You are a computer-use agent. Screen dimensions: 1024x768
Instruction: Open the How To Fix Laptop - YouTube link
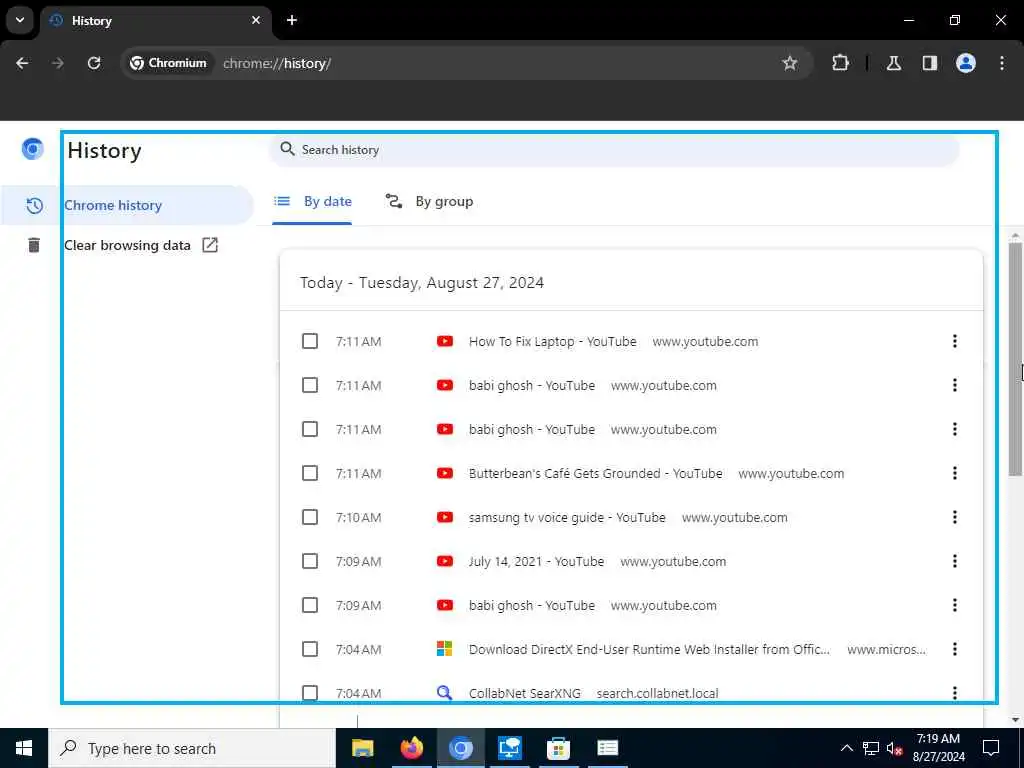pyautogui.click(x=552, y=342)
